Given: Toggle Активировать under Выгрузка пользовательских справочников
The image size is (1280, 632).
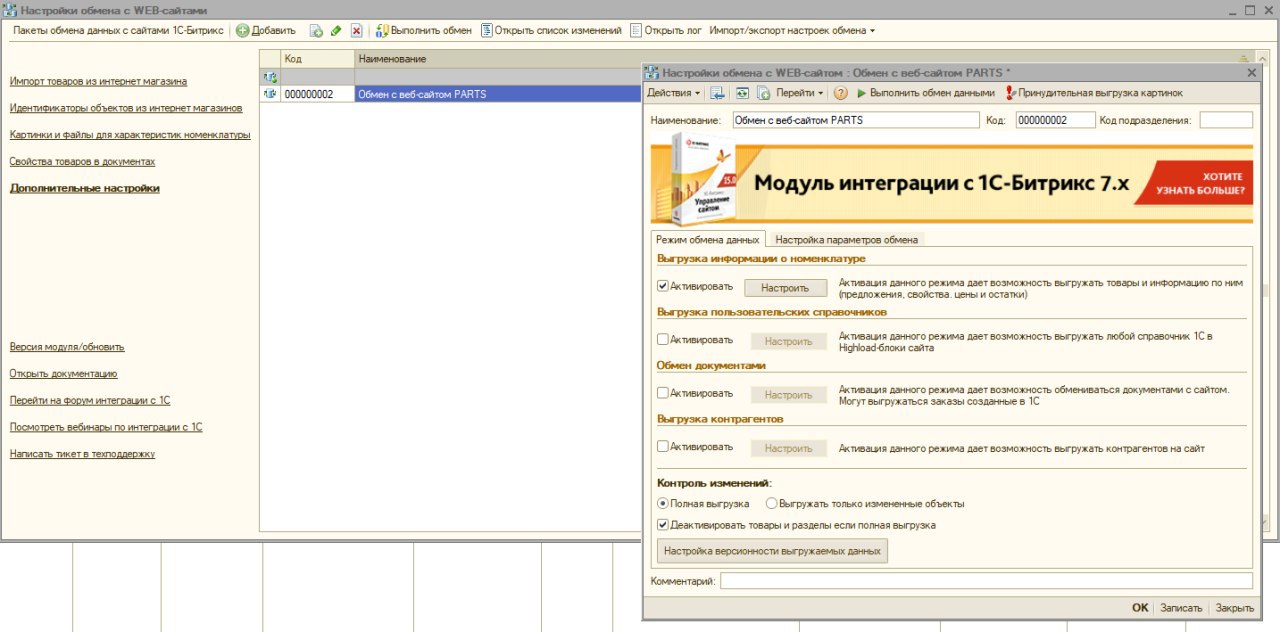Looking at the screenshot, I should pos(663,340).
